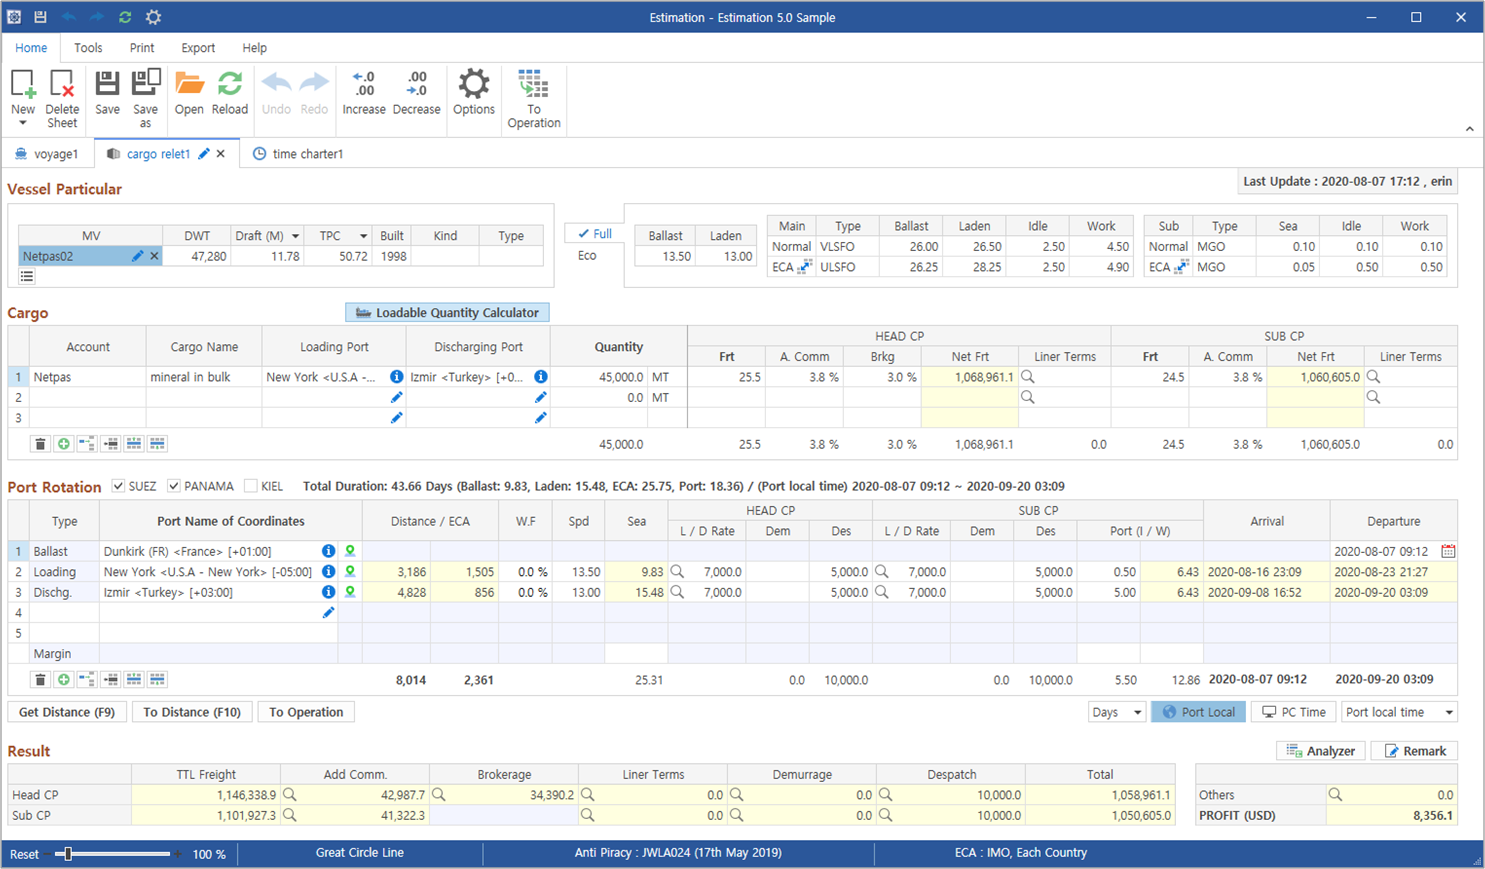Click the Get Distance (F9) button
Screen dimensions: 1485x869
point(67,712)
